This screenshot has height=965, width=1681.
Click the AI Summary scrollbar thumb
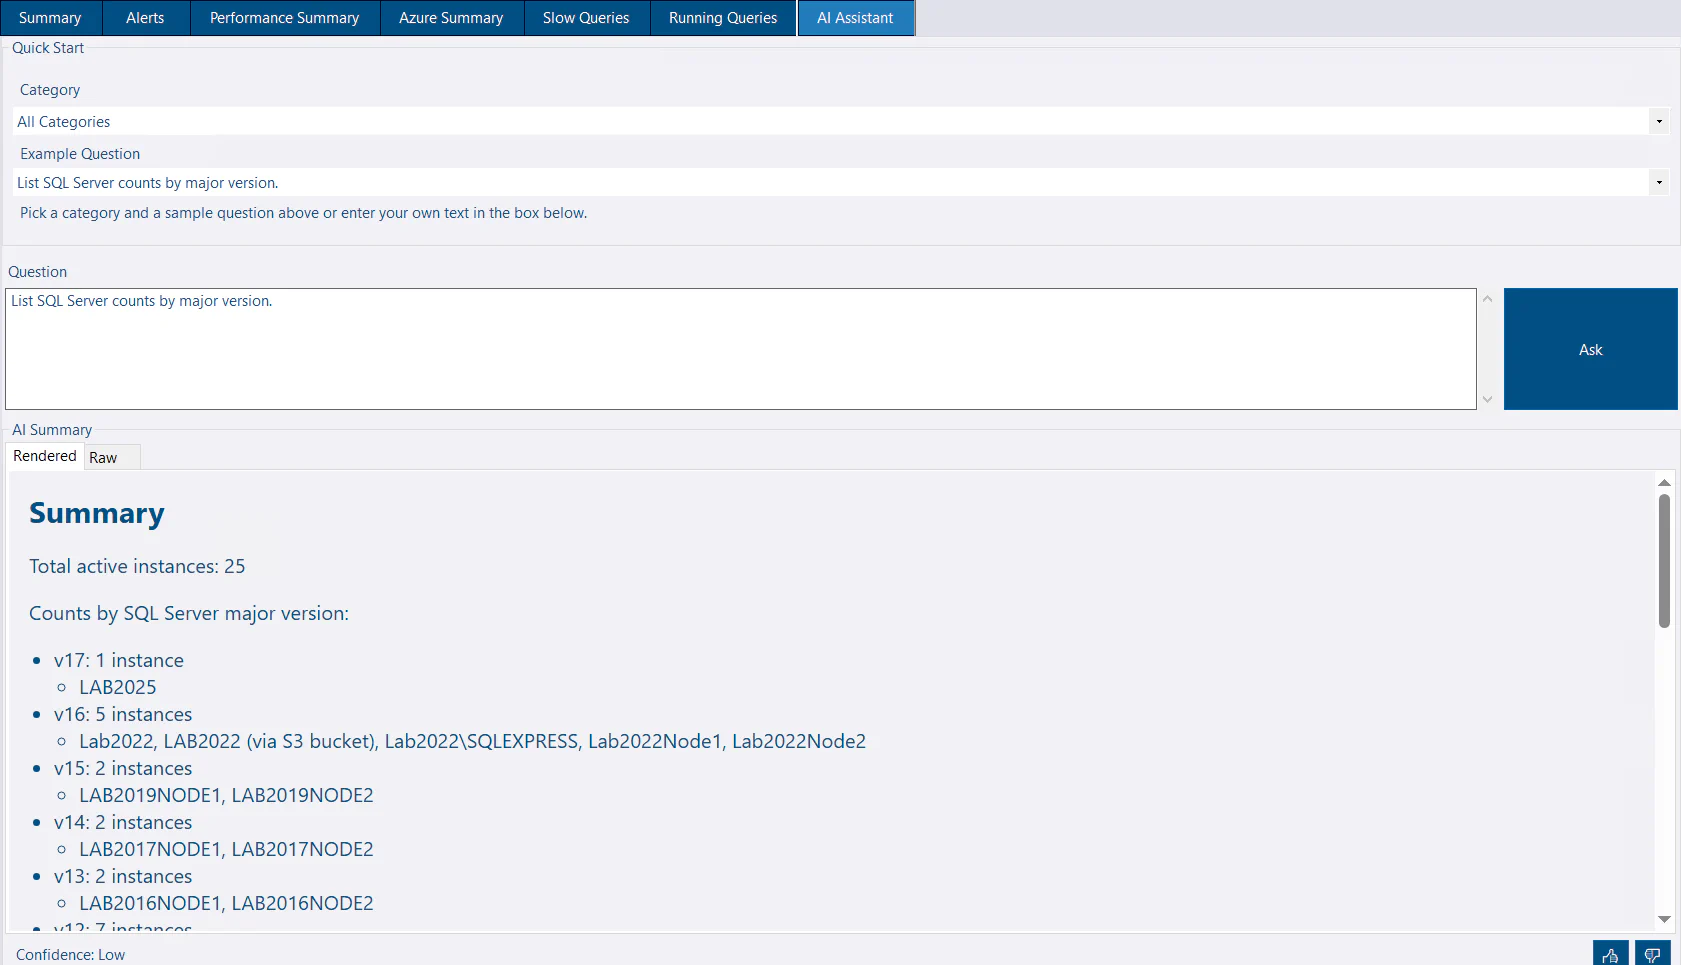pyautogui.click(x=1664, y=560)
